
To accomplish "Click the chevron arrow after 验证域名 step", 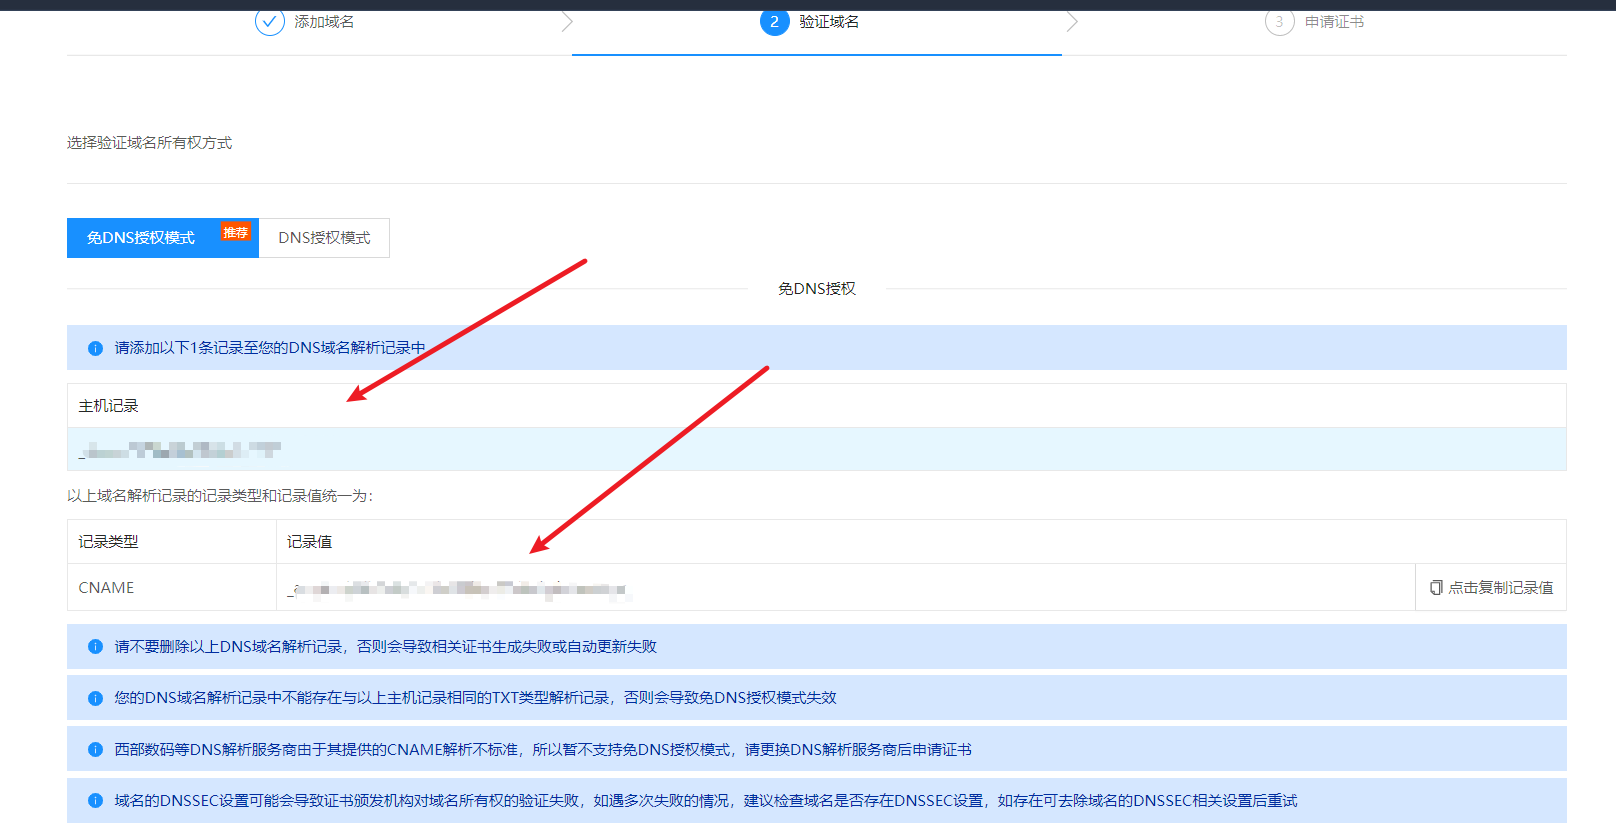I will [x=1072, y=21].
